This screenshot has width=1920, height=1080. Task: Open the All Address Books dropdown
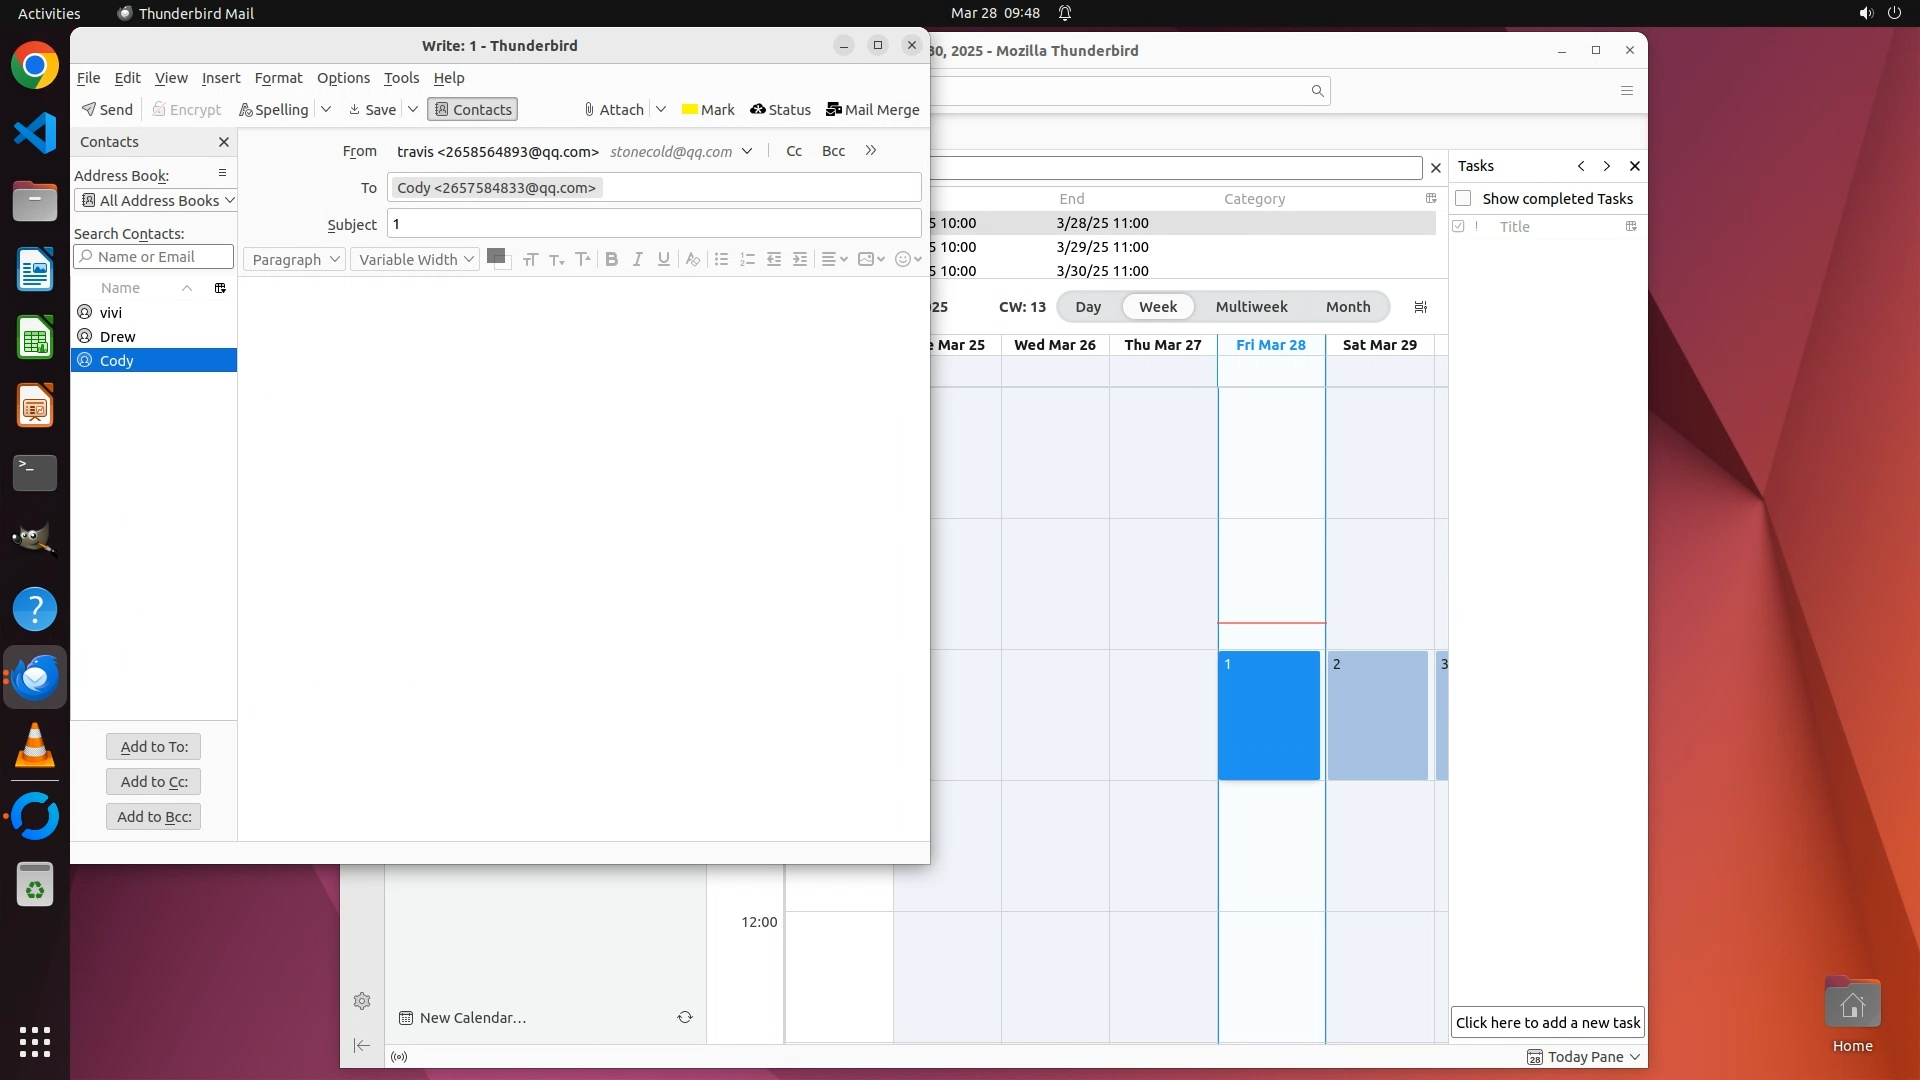coord(155,201)
